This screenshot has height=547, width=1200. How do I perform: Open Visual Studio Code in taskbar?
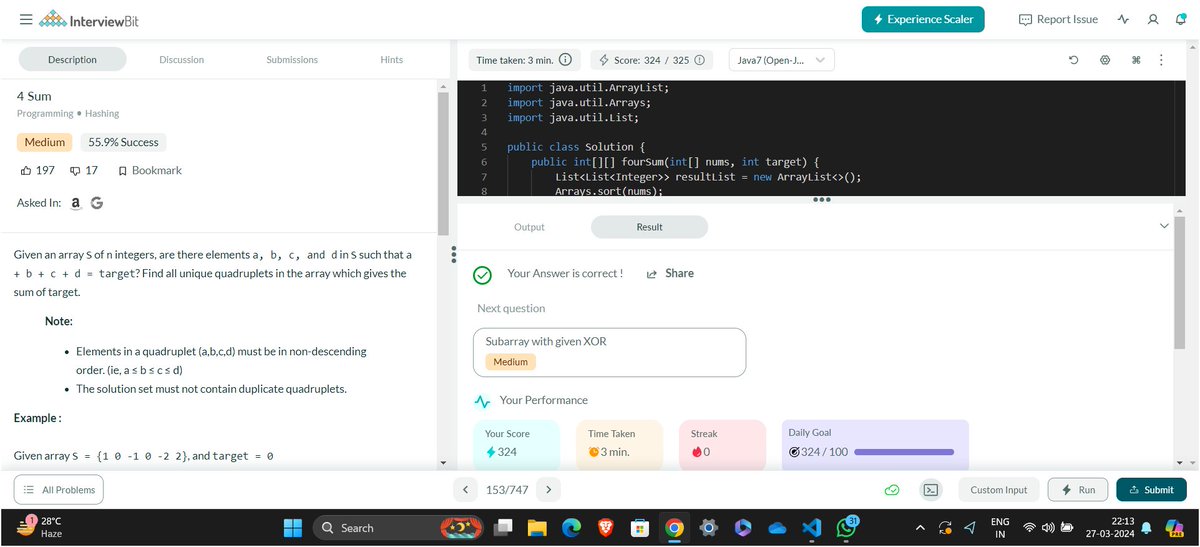tap(811, 528)
